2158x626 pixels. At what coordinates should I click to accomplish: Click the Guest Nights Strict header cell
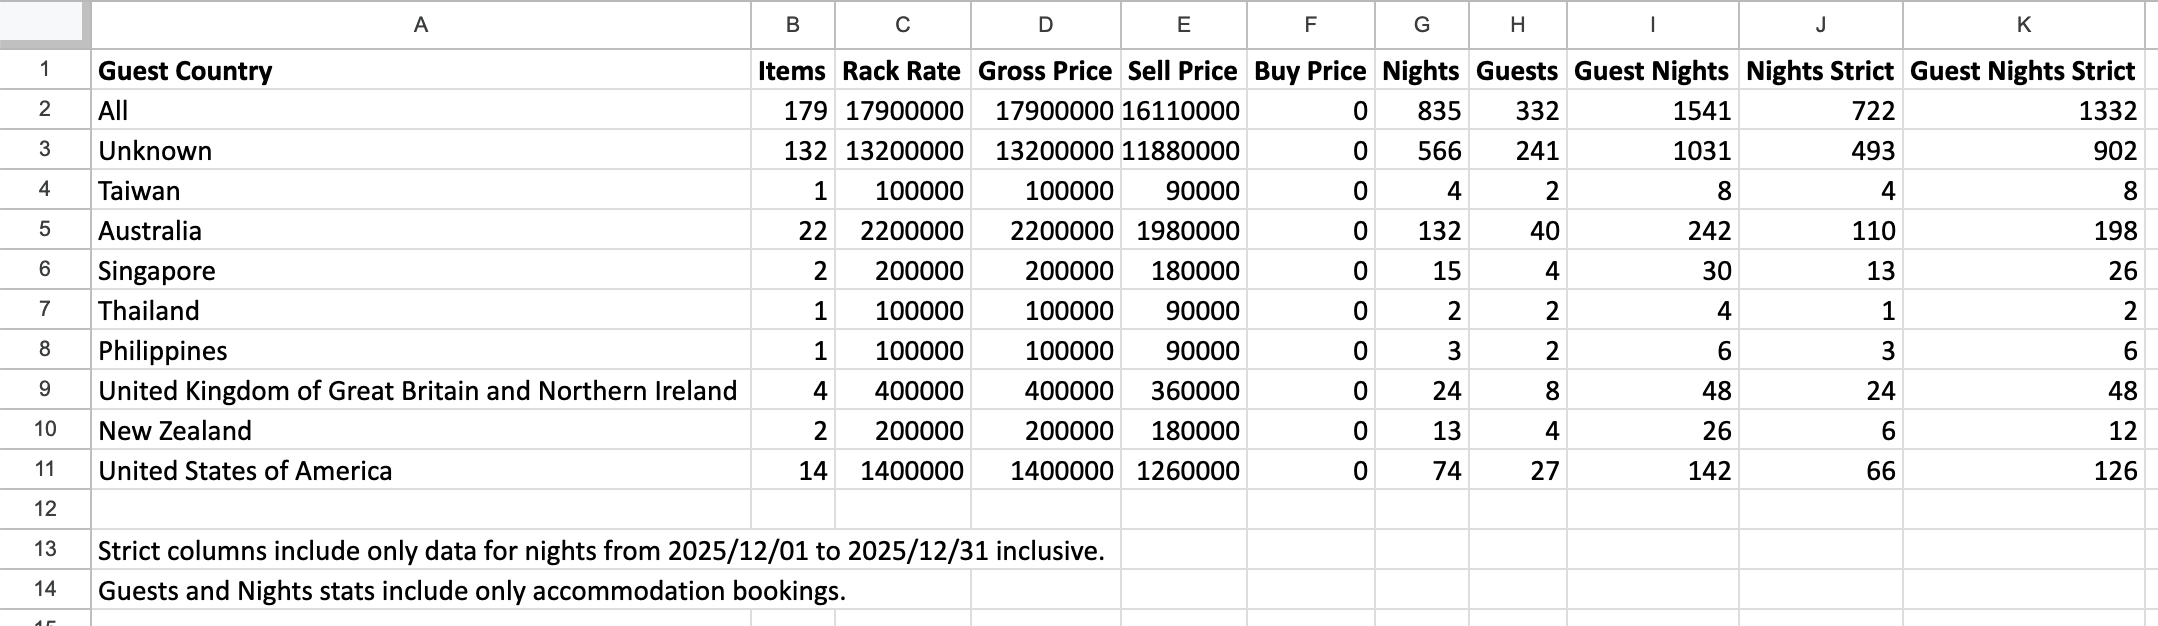coord(2022,71)
